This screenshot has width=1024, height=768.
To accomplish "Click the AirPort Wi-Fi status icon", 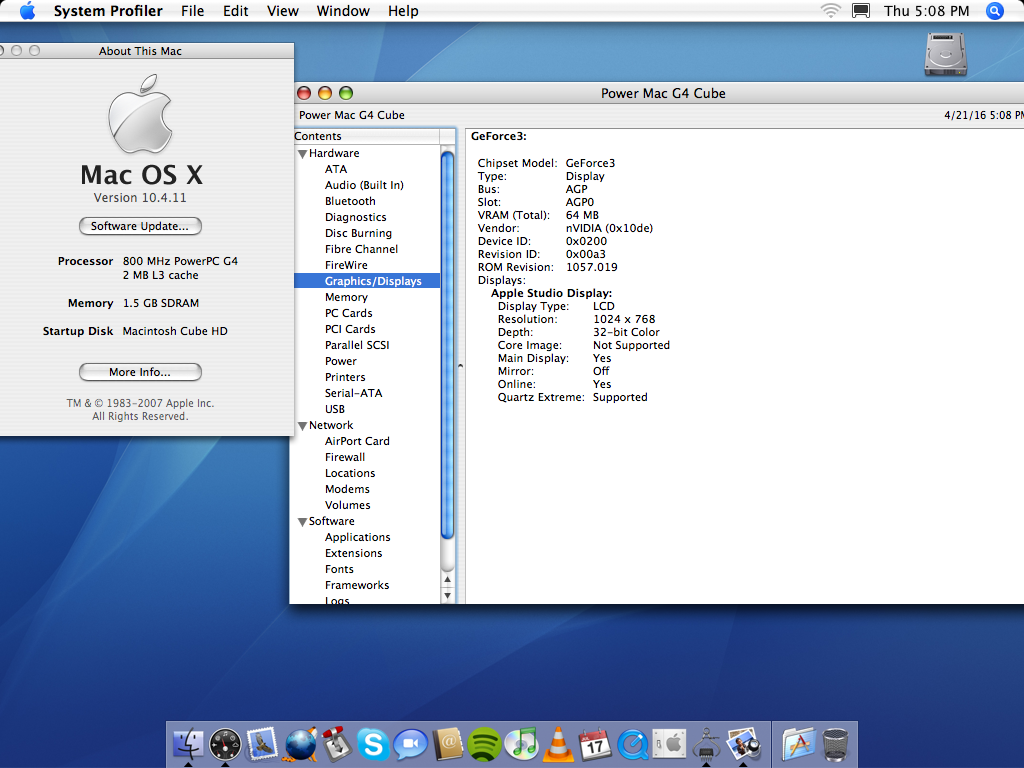I will pyautogui.click(x=830, y=11).
